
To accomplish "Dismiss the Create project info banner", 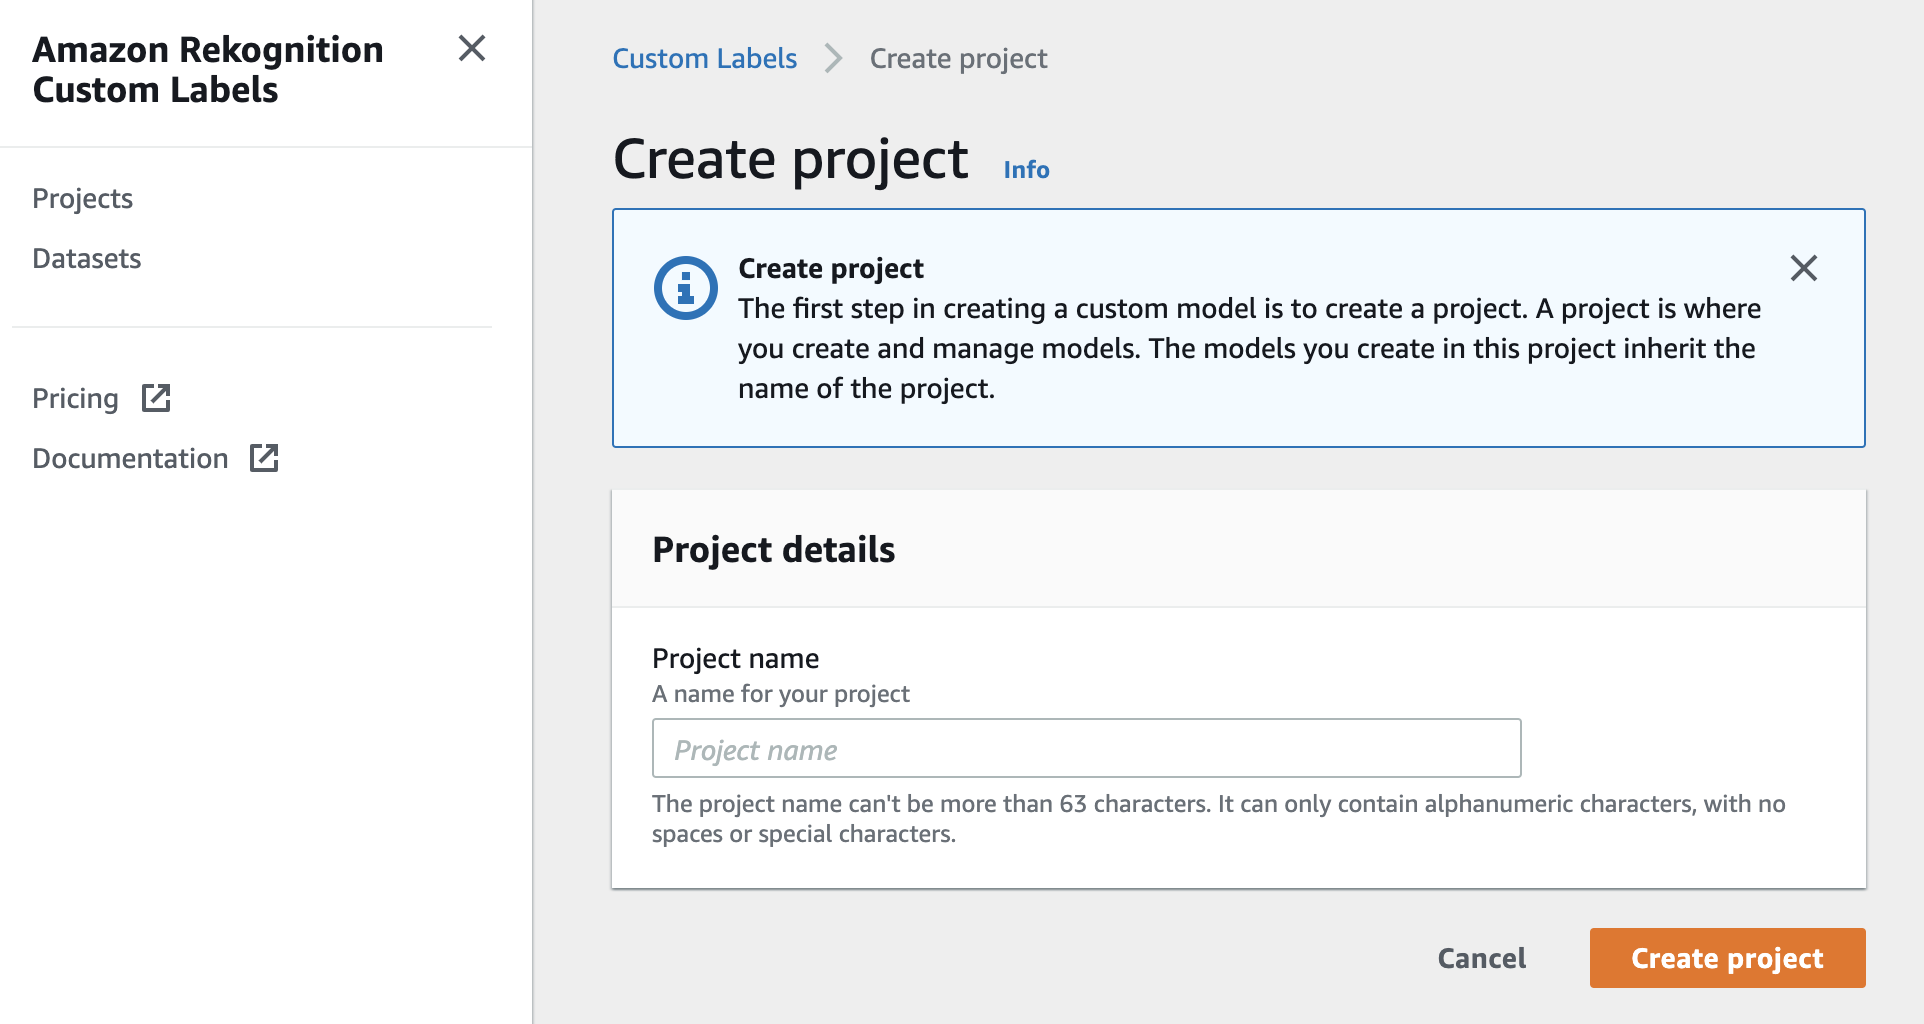I will [x=1803, y=268].
